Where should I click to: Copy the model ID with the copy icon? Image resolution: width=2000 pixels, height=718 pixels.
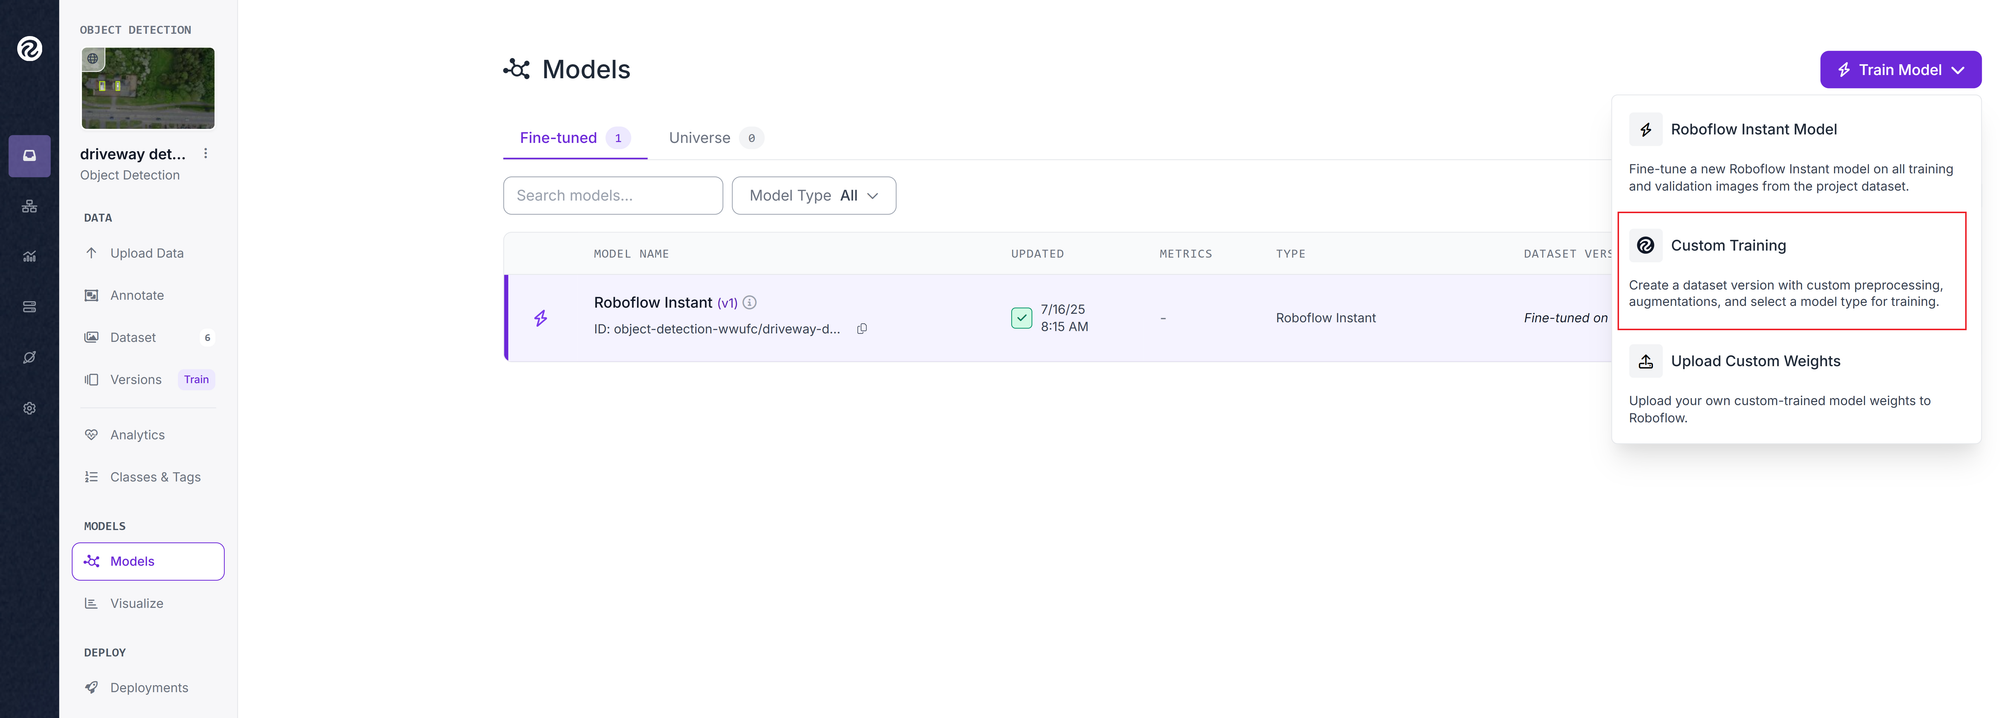point(862,329)
